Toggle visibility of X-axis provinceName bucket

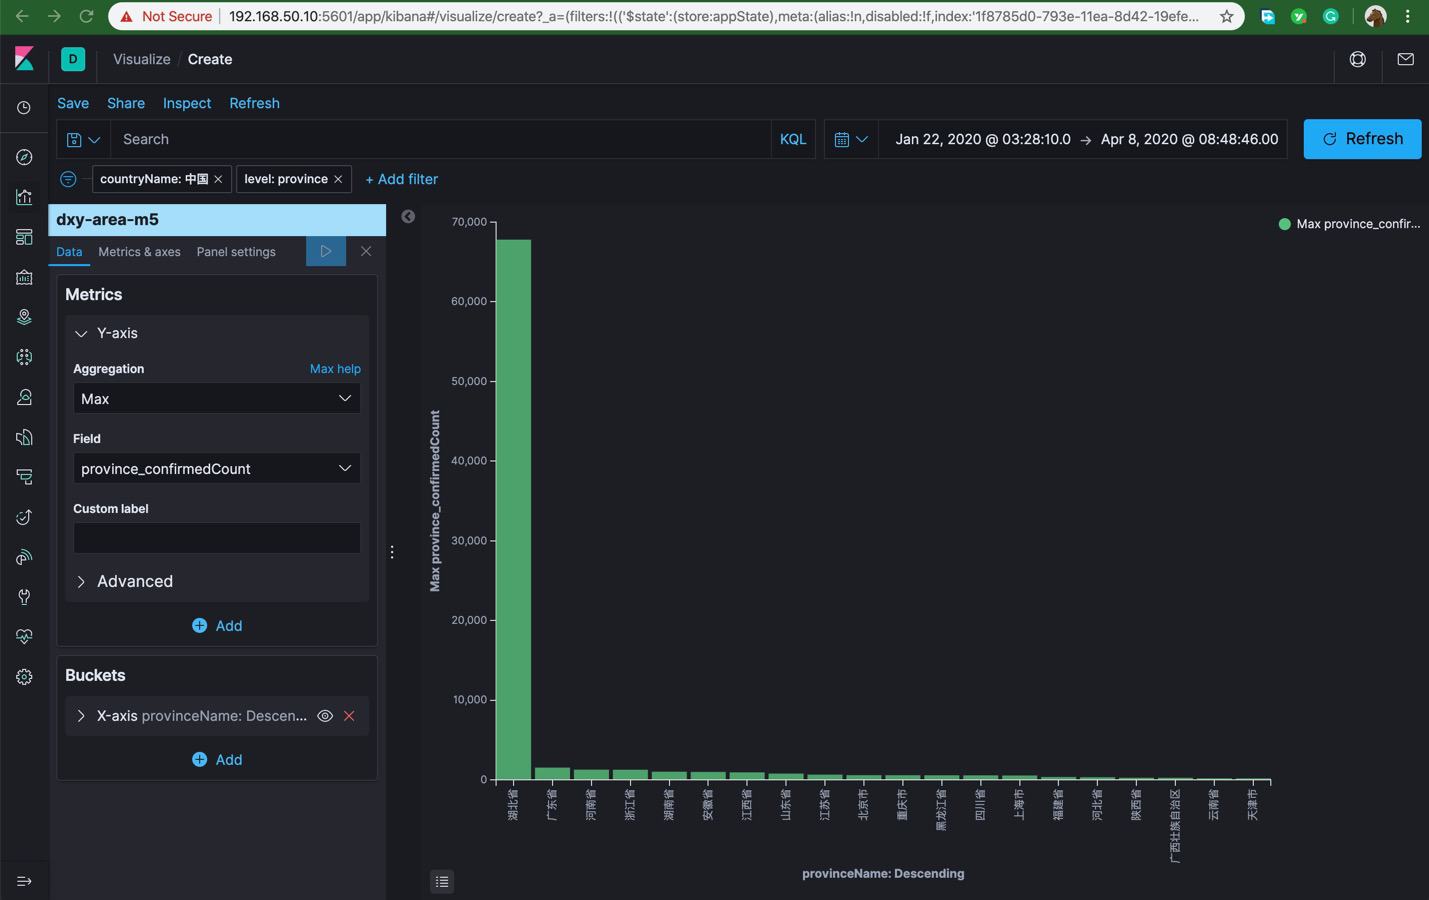click(x=325, y=716)
